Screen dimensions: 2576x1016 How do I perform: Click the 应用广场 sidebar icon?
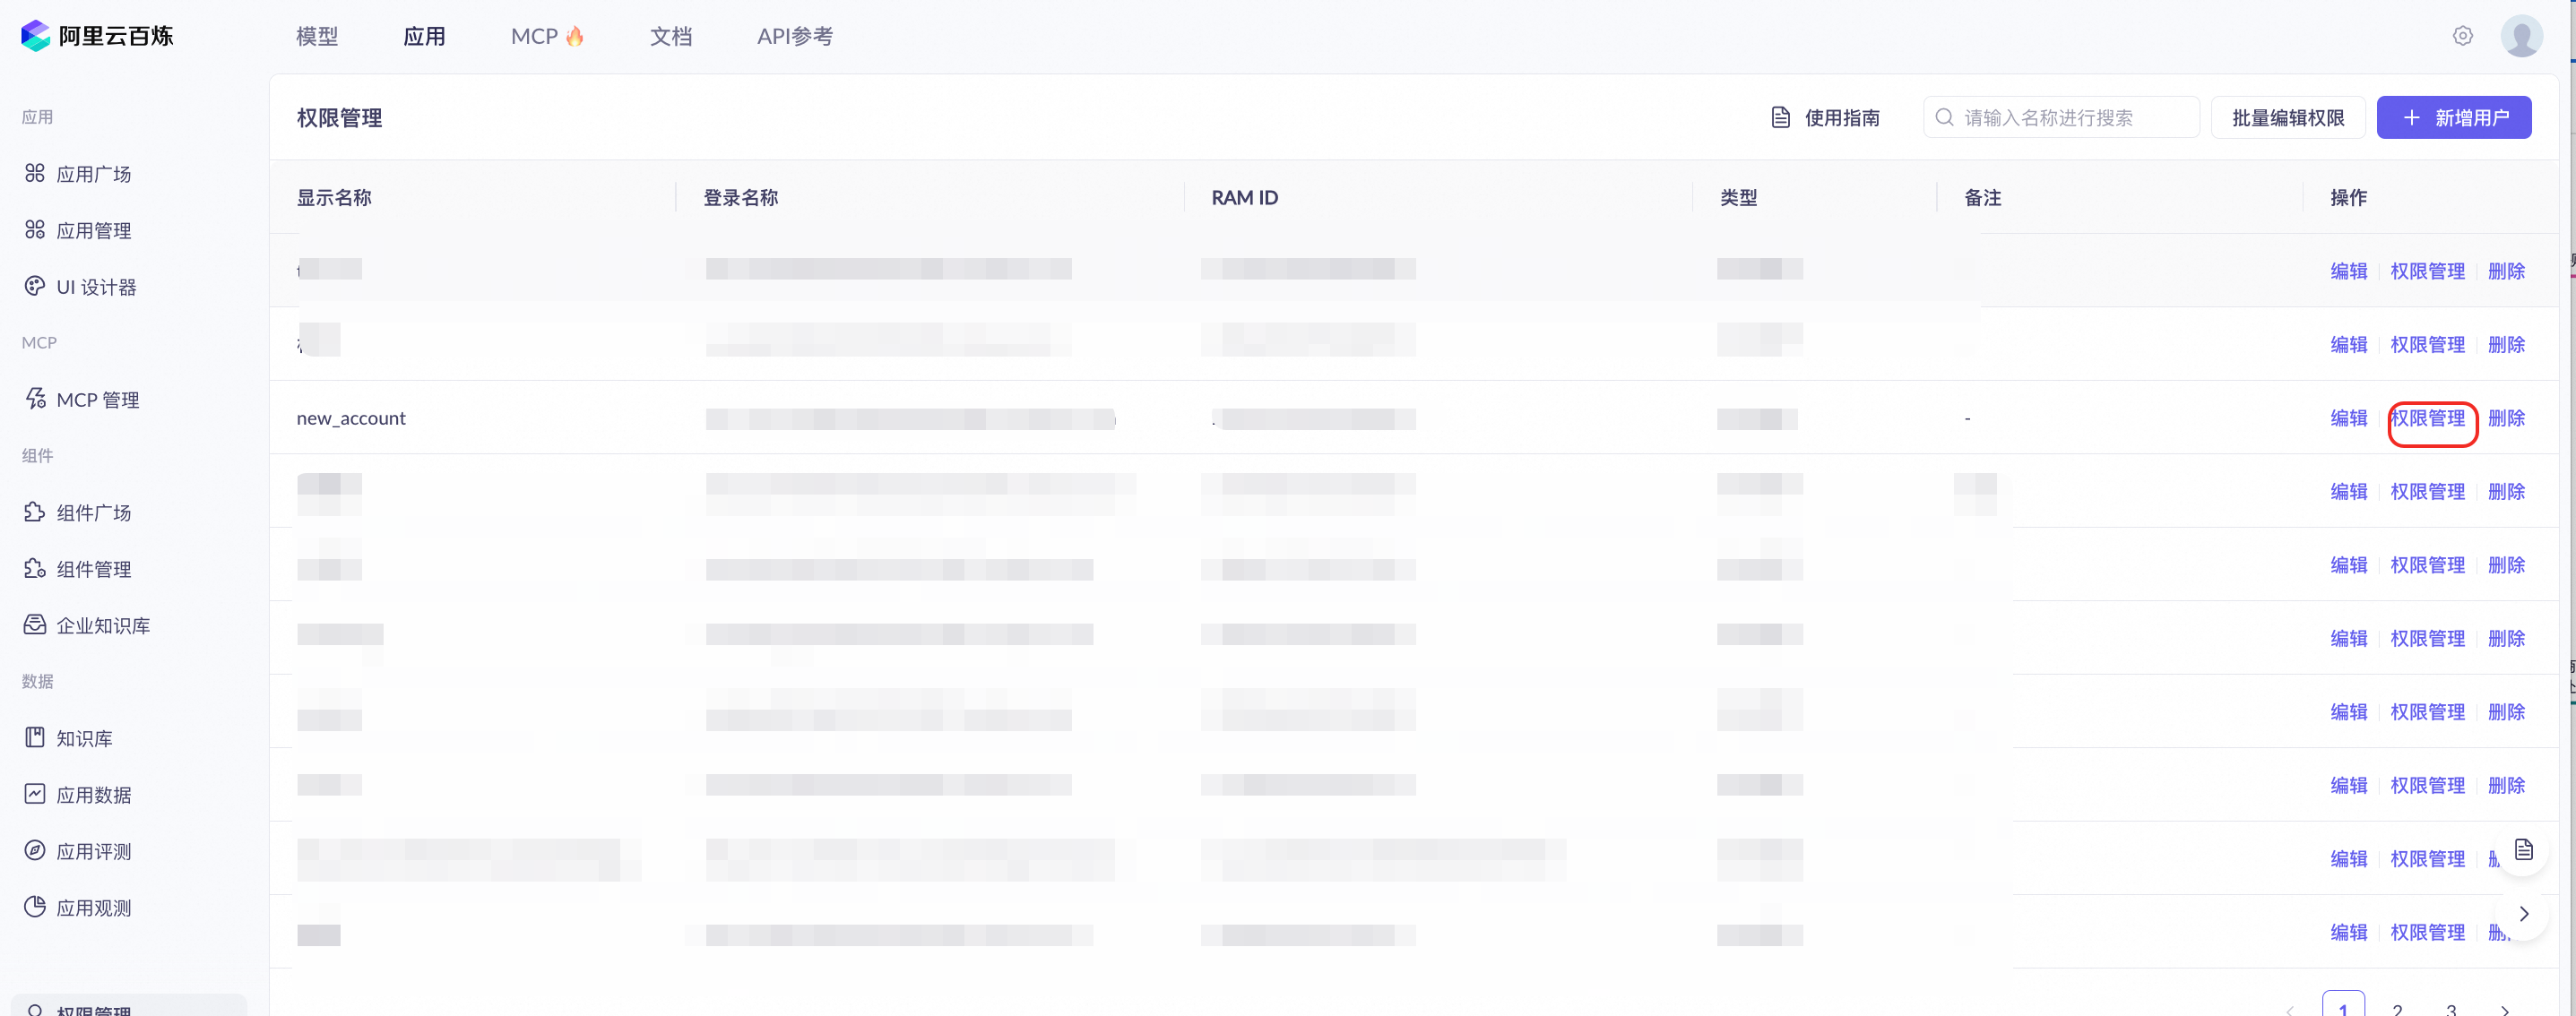tap(35, 173)
